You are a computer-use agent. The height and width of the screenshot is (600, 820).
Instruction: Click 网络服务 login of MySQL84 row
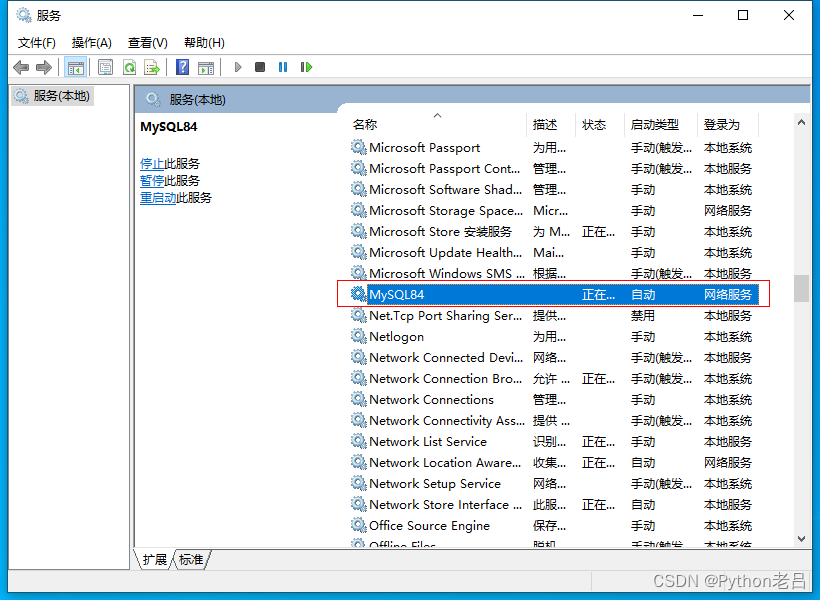click(727, 295)
